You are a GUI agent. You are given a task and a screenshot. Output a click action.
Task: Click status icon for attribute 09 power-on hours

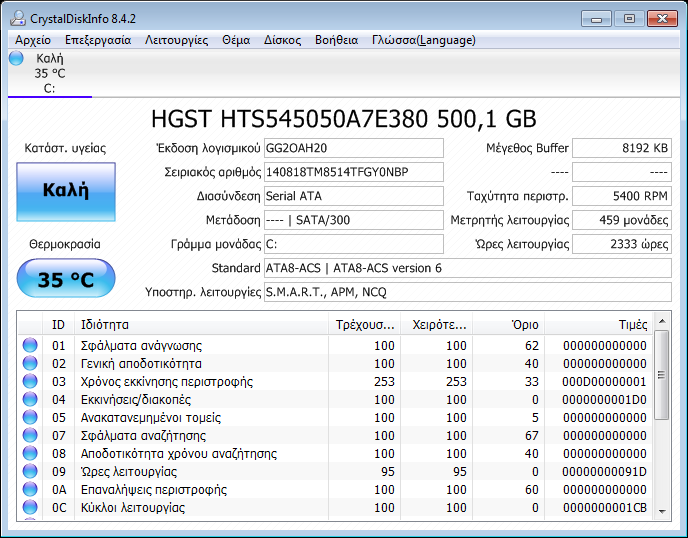pos(30,472)
